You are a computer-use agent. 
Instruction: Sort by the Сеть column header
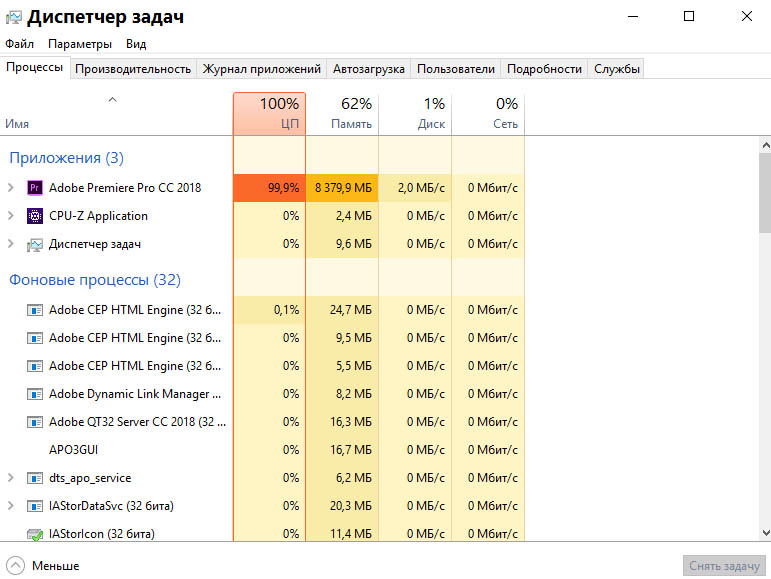click(488, 114)
